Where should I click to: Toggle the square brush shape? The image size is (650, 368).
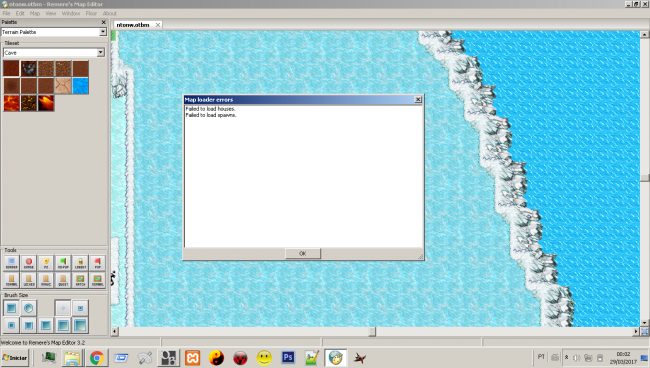click(12, 308)
